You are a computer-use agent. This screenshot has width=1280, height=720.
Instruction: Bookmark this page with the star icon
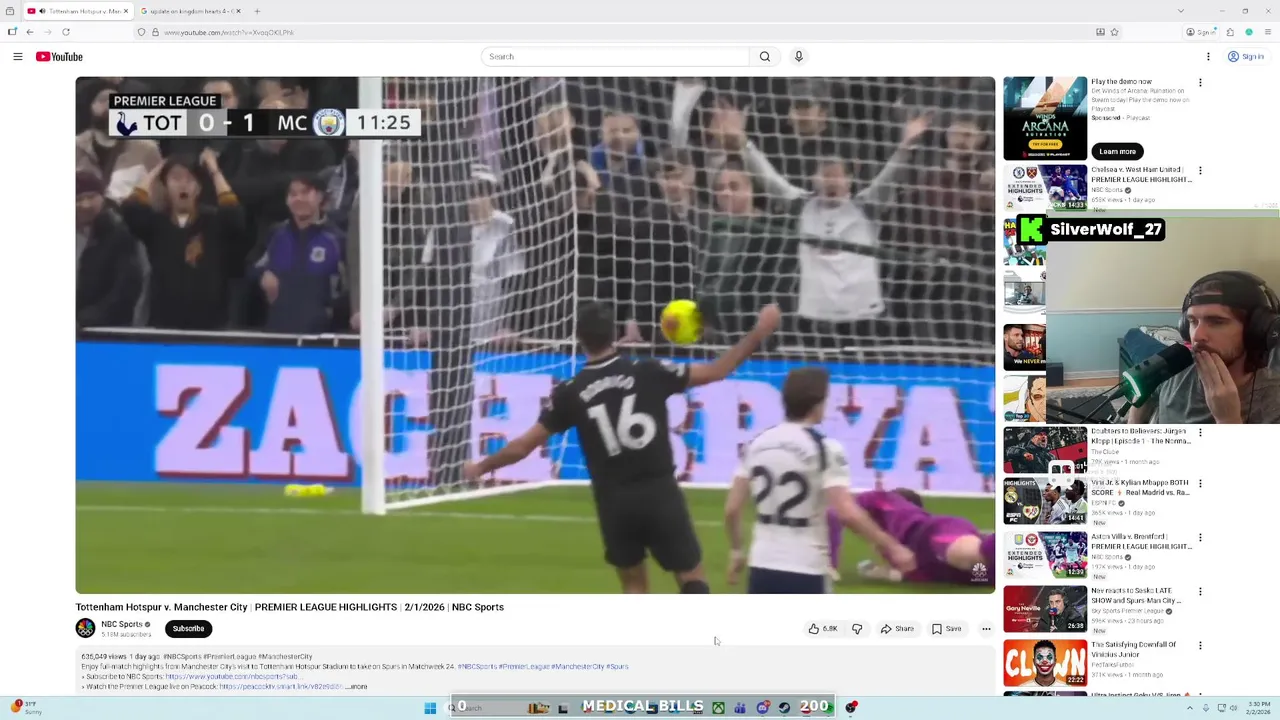click(1114, 32)
